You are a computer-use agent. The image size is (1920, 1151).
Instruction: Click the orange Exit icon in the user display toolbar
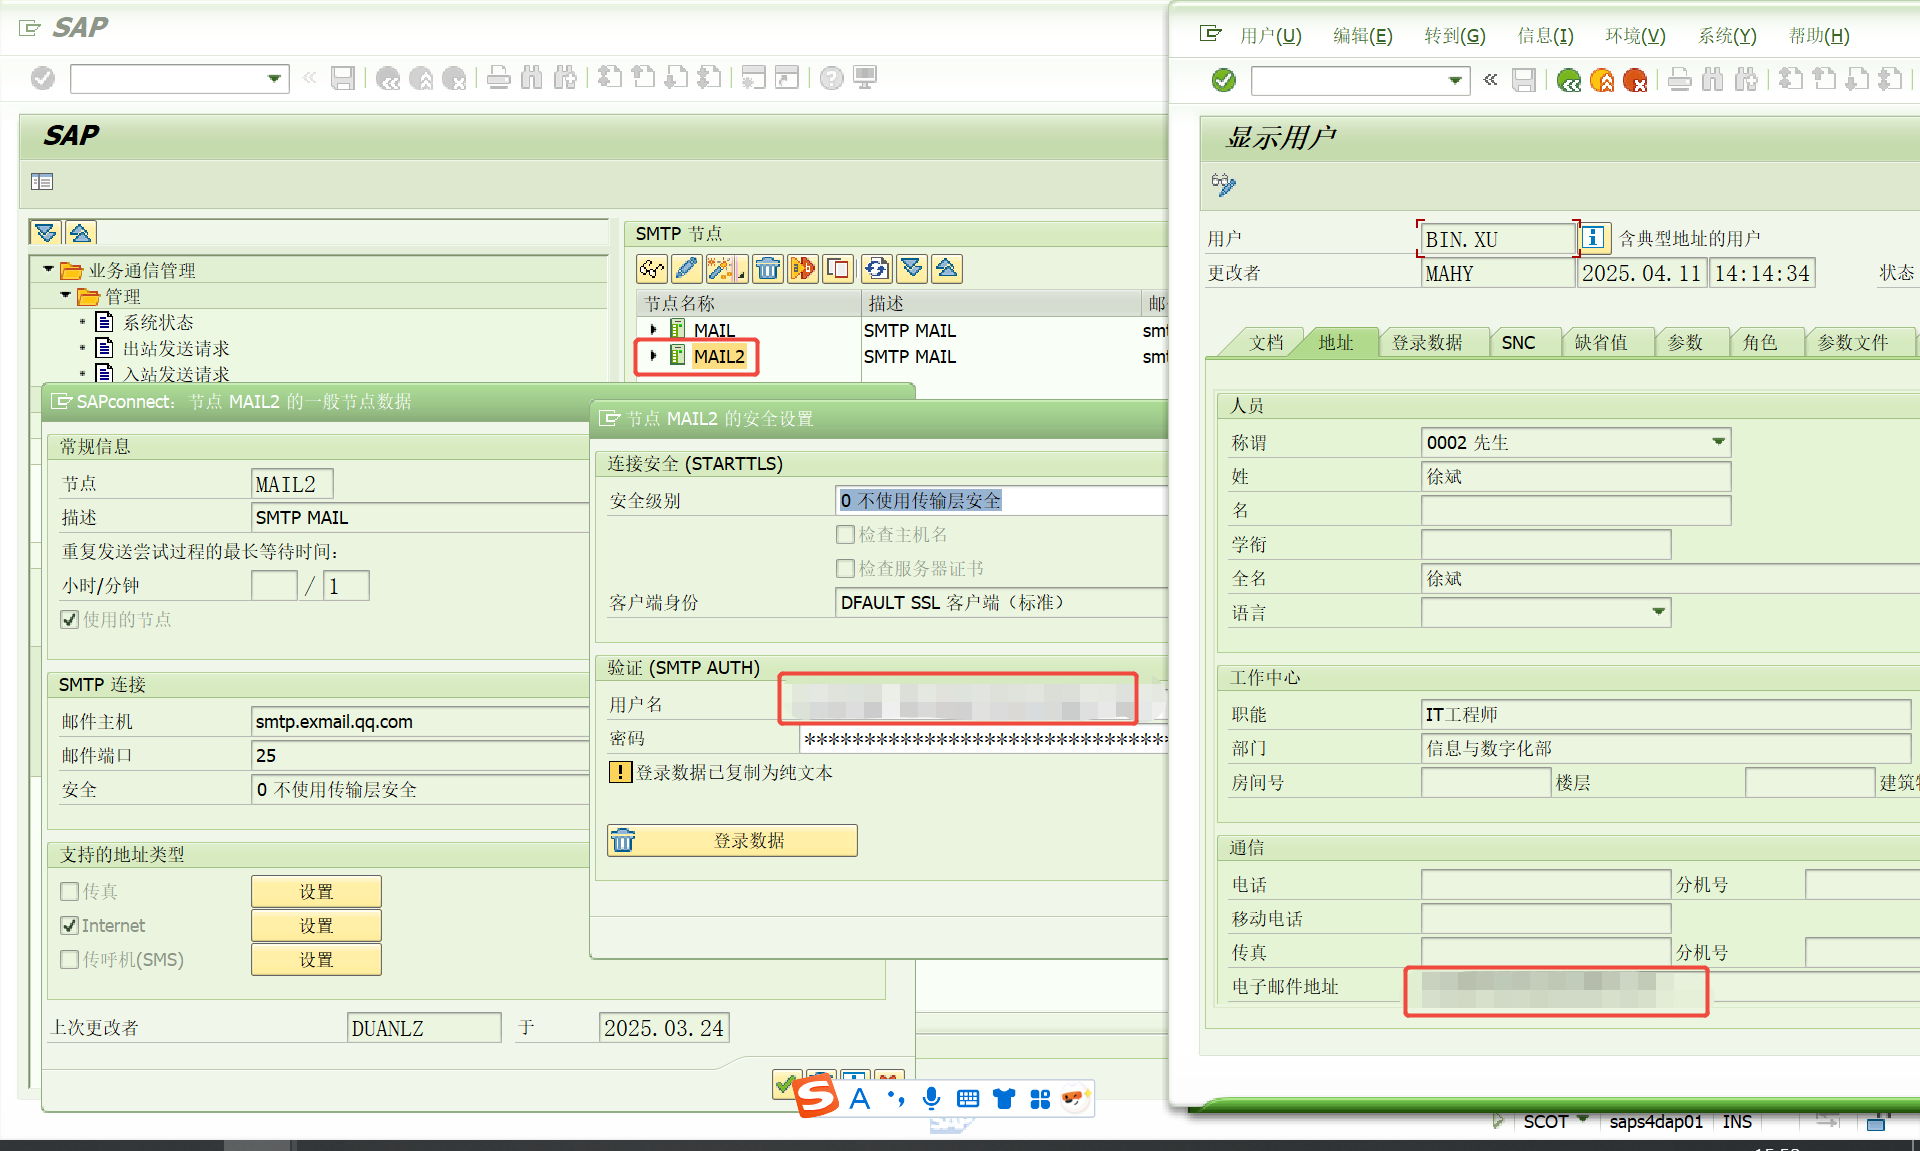1602,80
